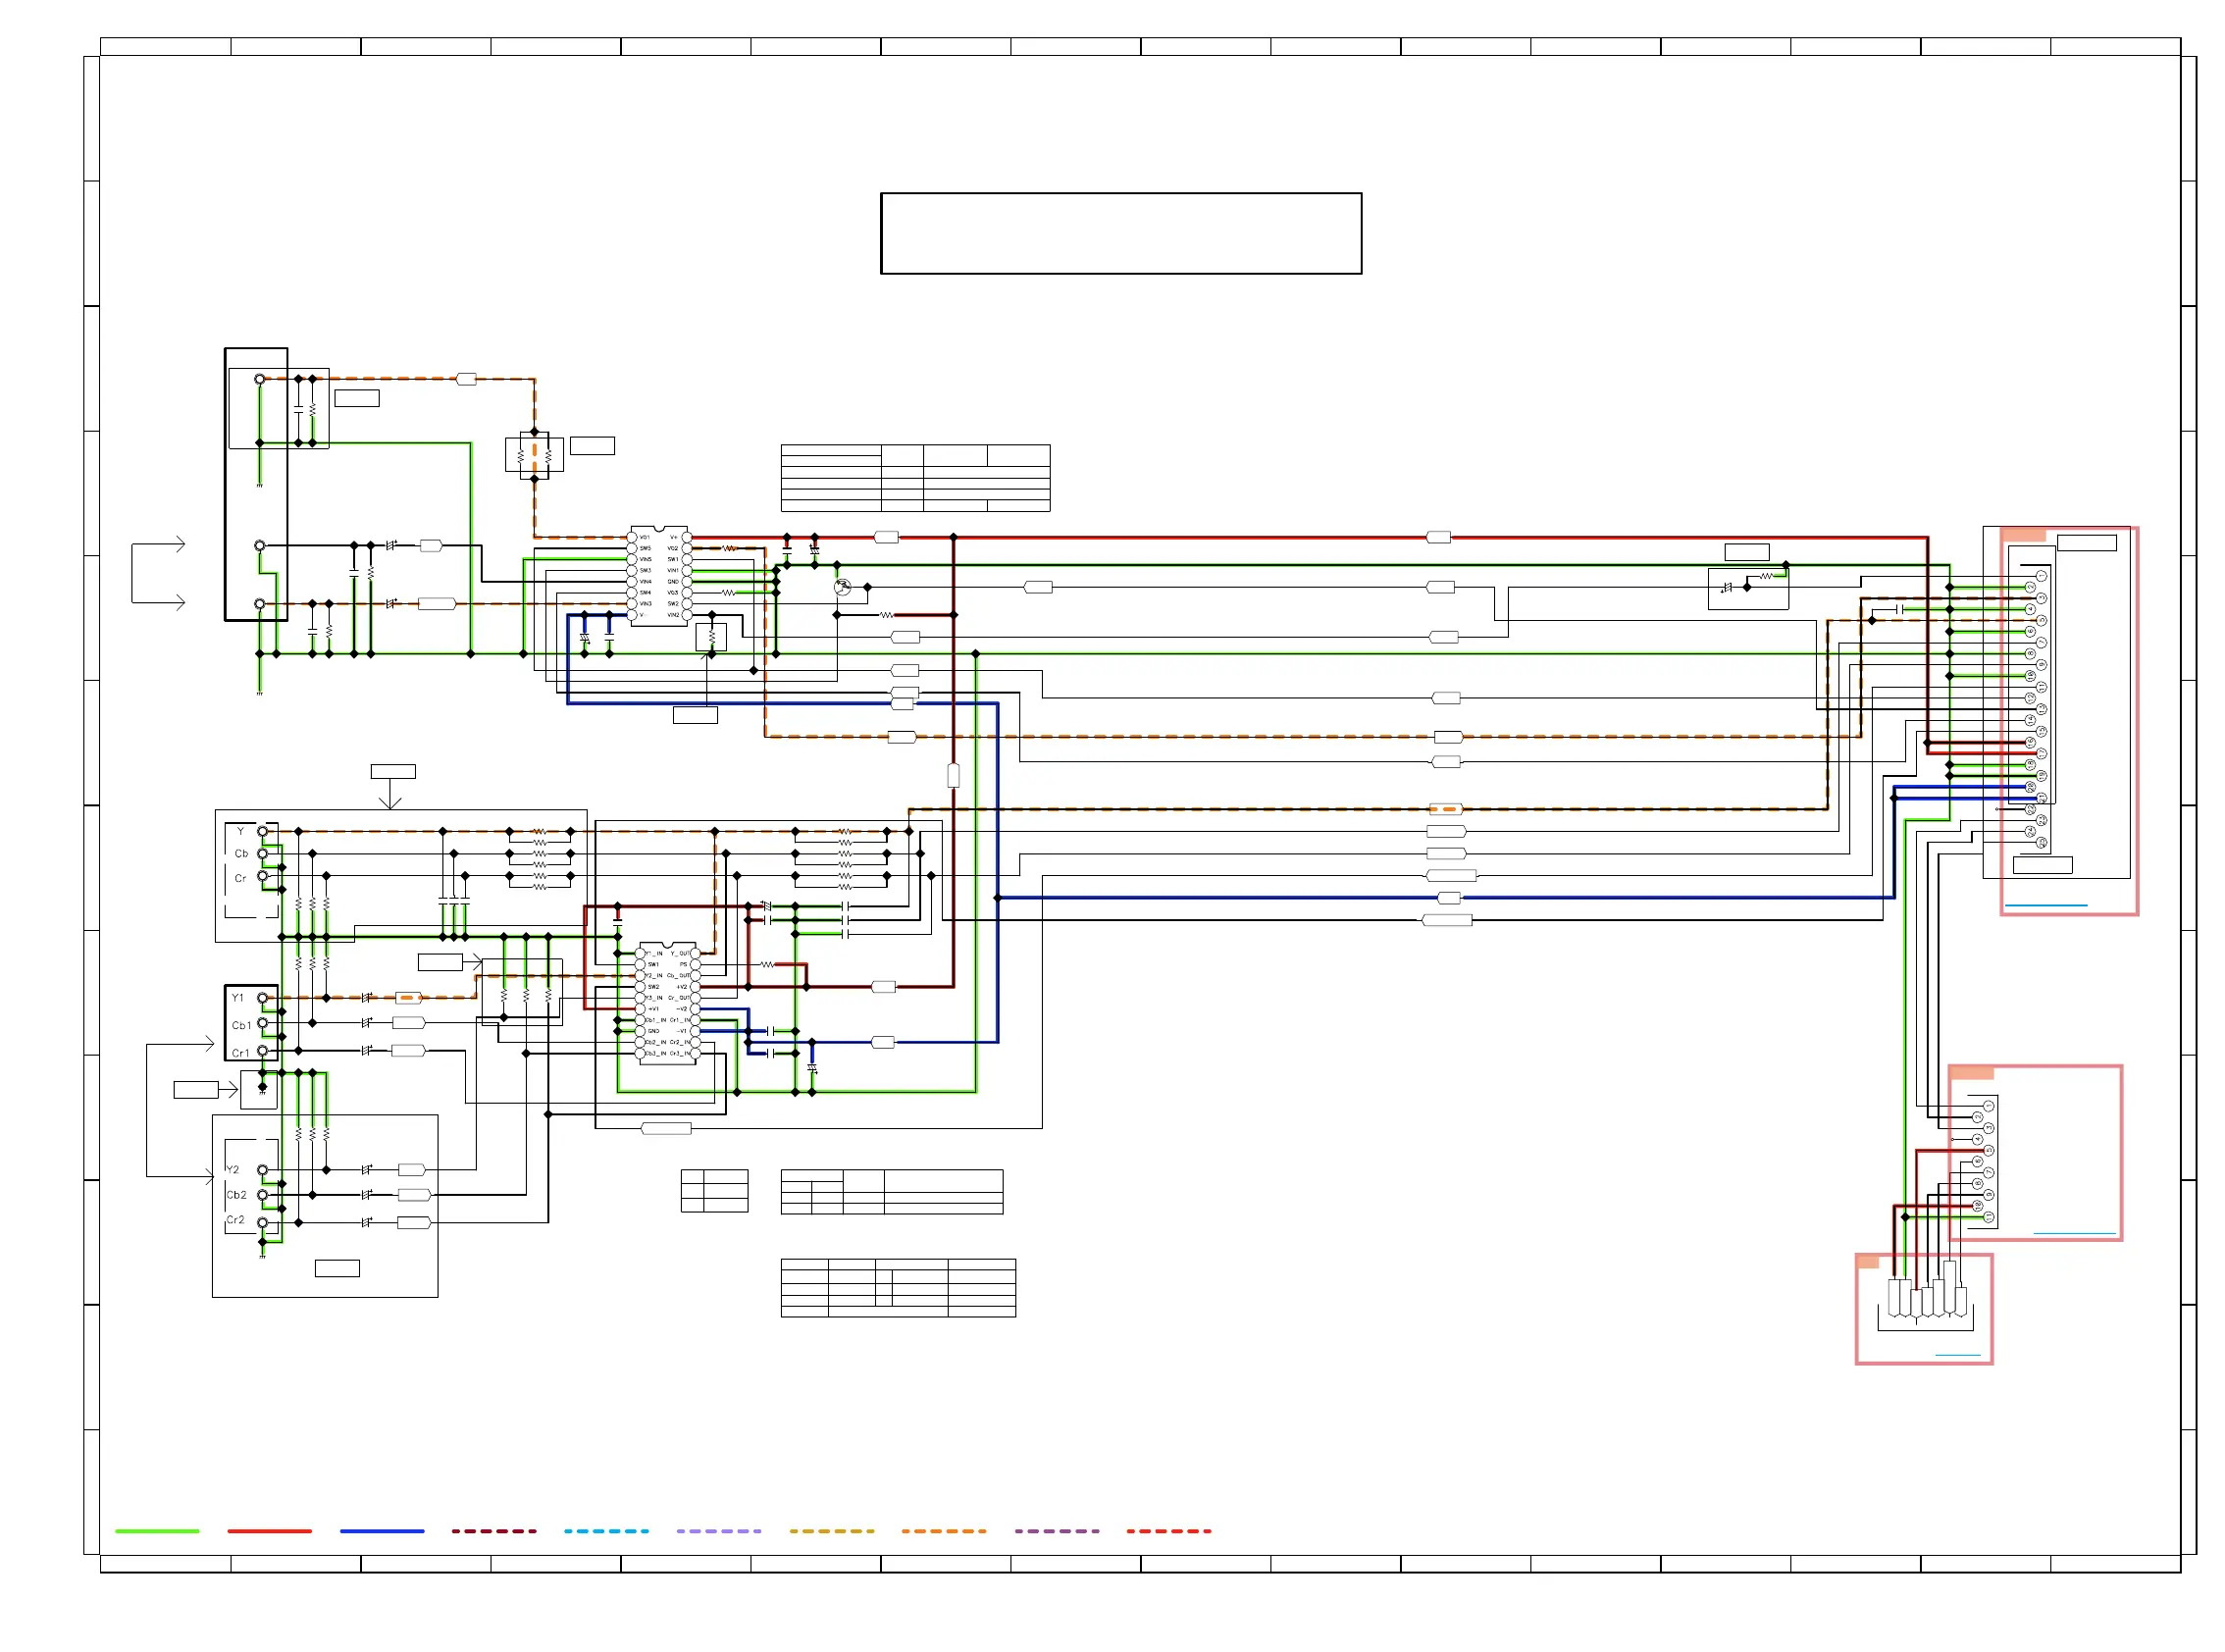Select the lavender dashed legend line

719,1531
